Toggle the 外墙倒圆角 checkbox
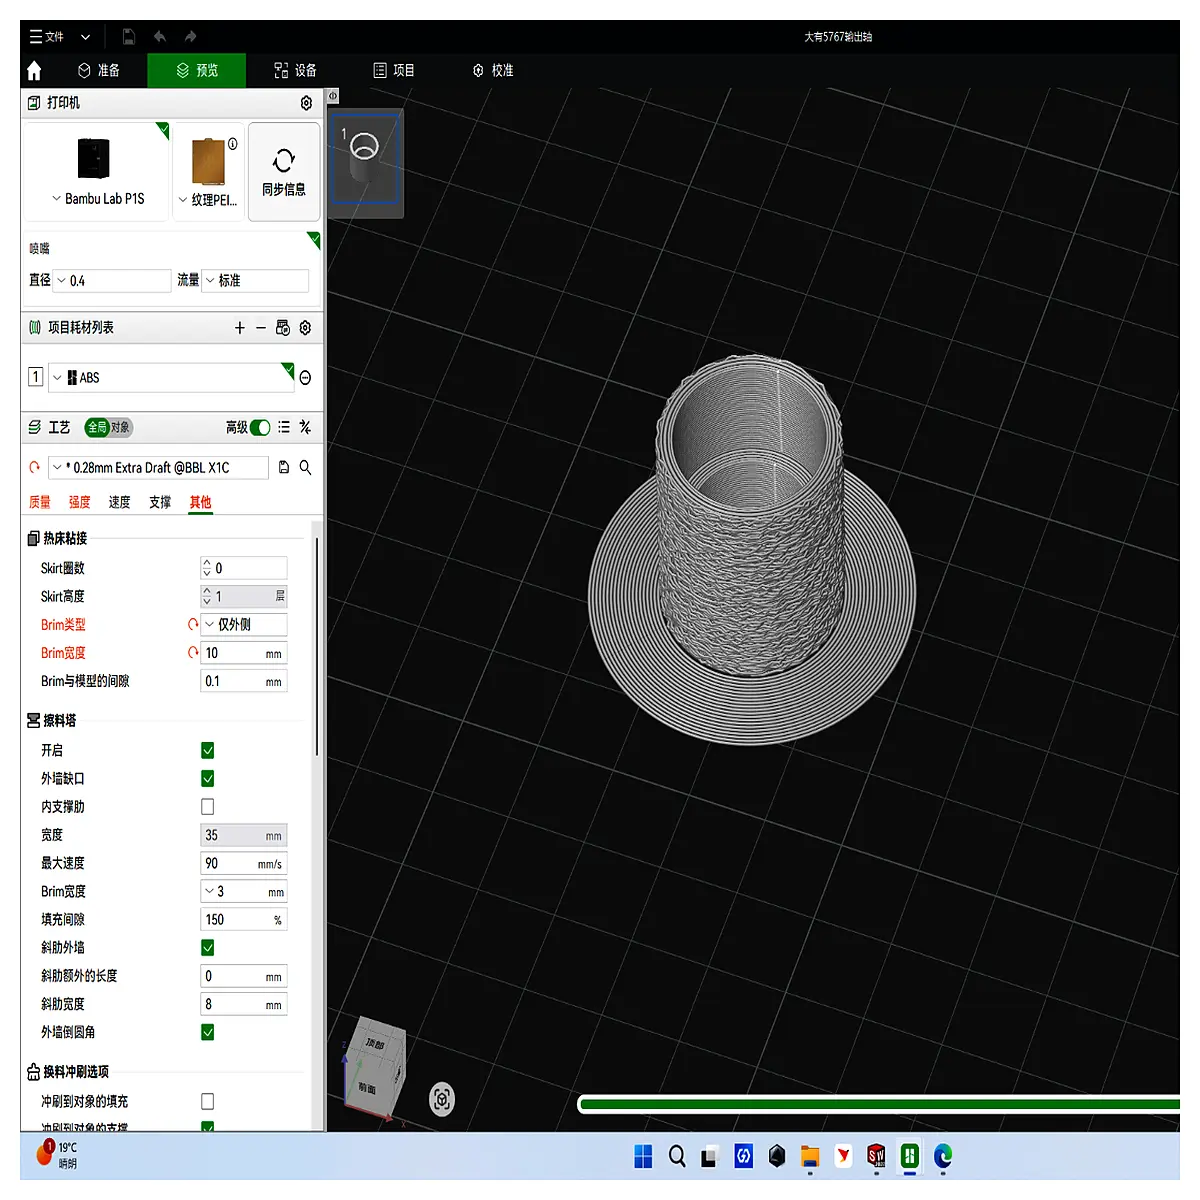This screenshot has height=1200, width=1200. pyautogui.click(x=208, y=1032)
